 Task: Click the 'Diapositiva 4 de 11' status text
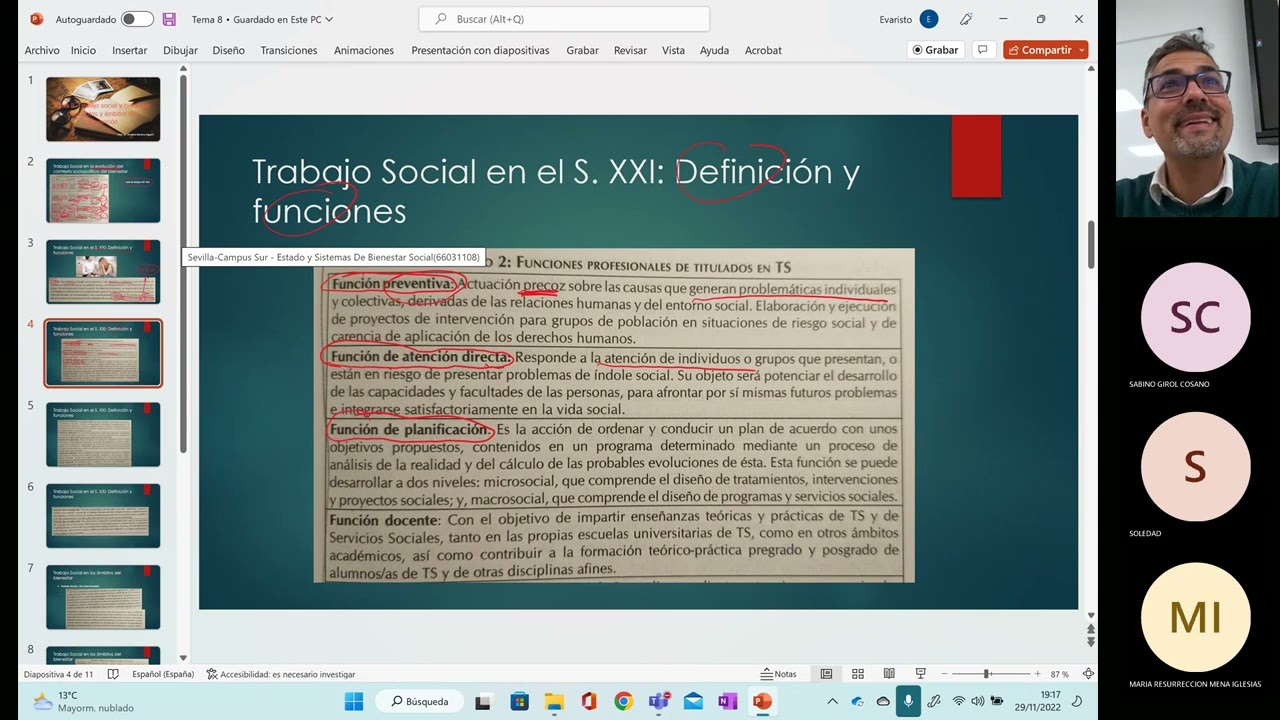pyautogui.click(x=58, y=674)
